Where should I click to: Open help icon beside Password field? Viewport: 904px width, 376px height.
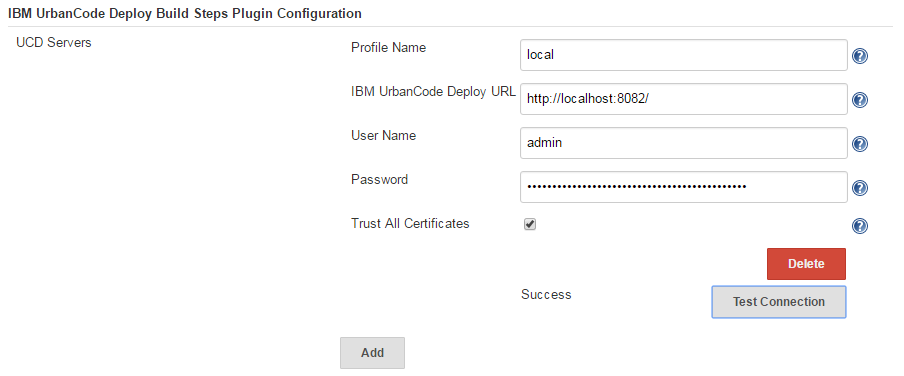(860, 188)
